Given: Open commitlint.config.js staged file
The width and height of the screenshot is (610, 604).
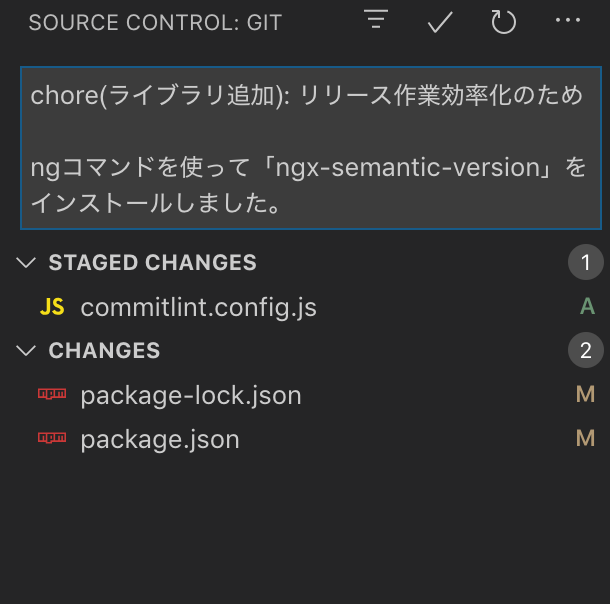Looking at the screenshot, I should 198,307.
